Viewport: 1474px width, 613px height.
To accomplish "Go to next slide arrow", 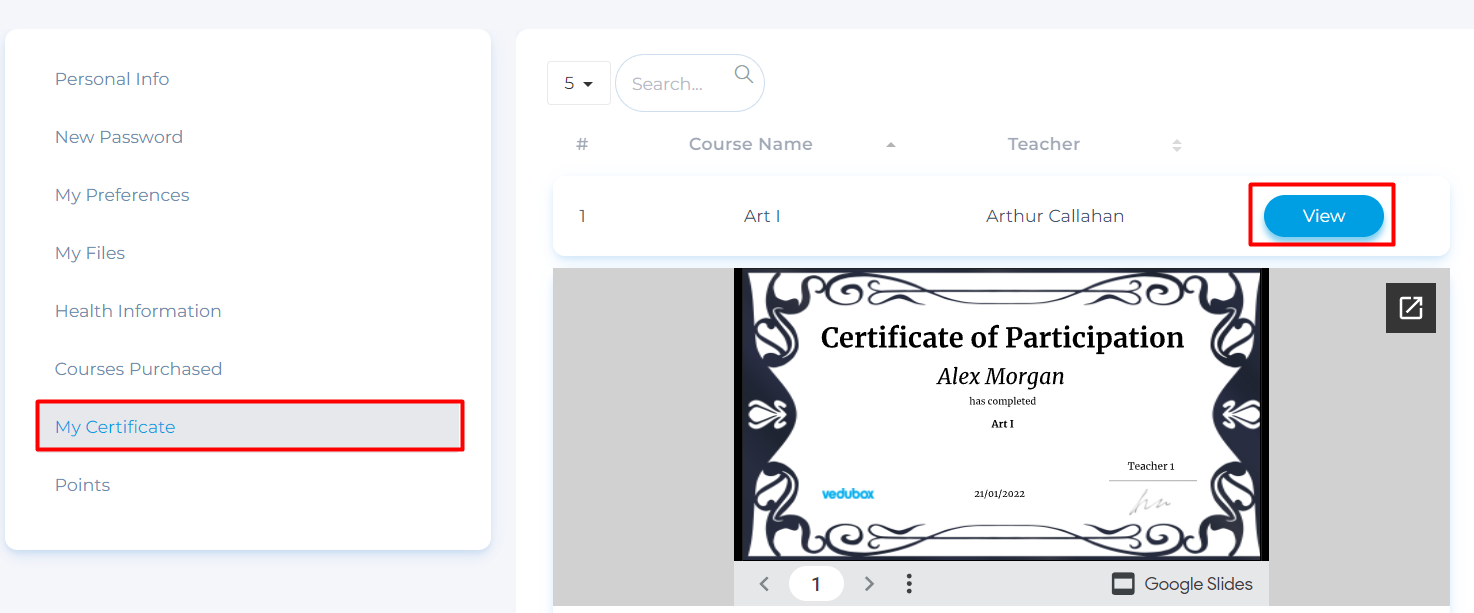I will [869, 584].
